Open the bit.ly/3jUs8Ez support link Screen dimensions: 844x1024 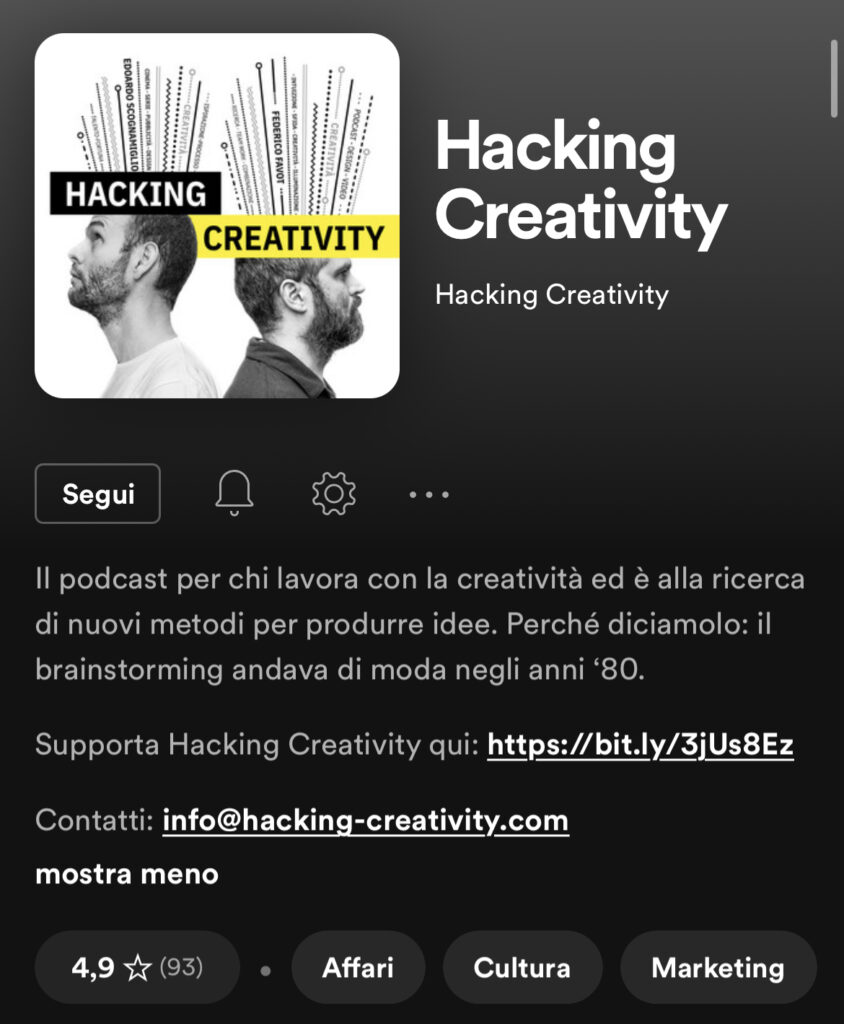pos(640,745)
